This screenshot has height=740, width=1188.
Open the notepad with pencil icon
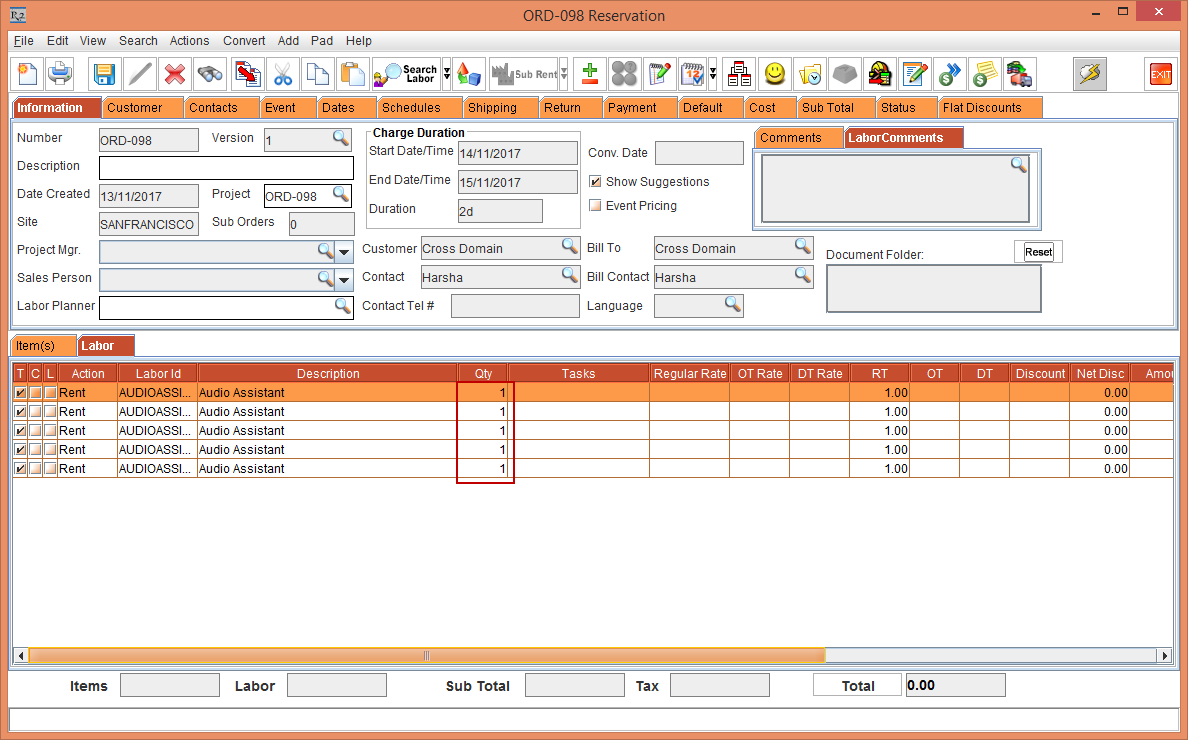659,74
